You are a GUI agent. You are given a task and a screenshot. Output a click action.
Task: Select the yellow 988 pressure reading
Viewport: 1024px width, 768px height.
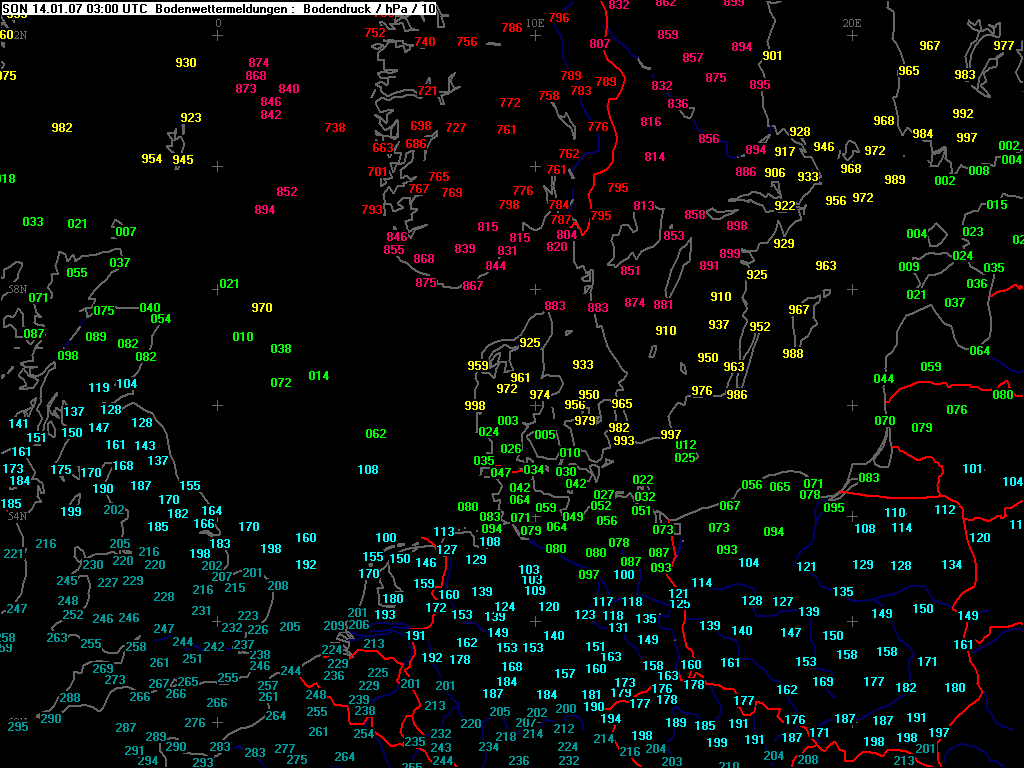793,354
